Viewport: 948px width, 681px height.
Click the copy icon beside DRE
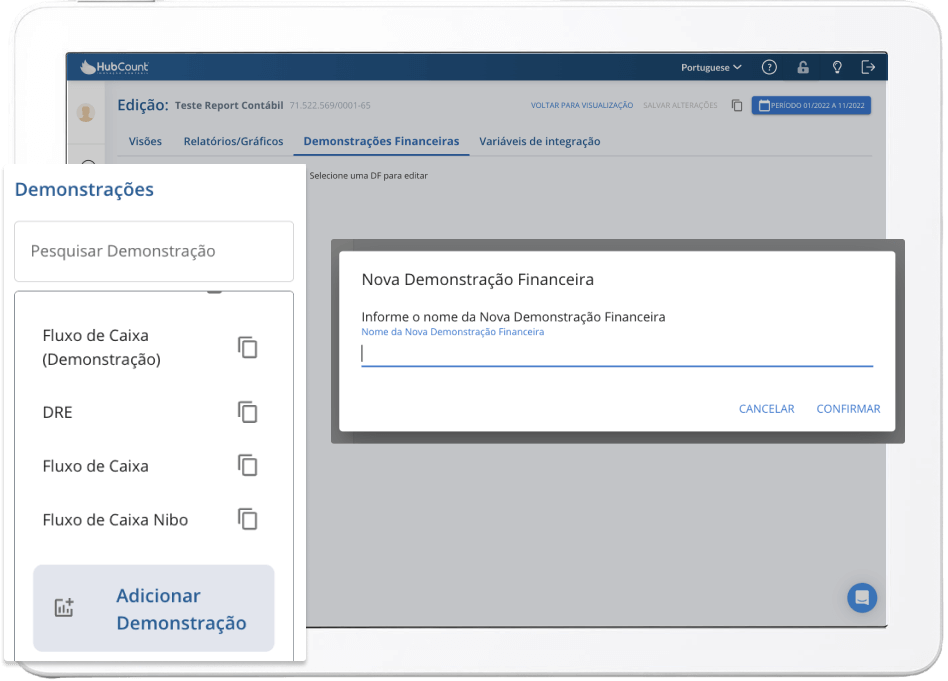pos(247,412)
